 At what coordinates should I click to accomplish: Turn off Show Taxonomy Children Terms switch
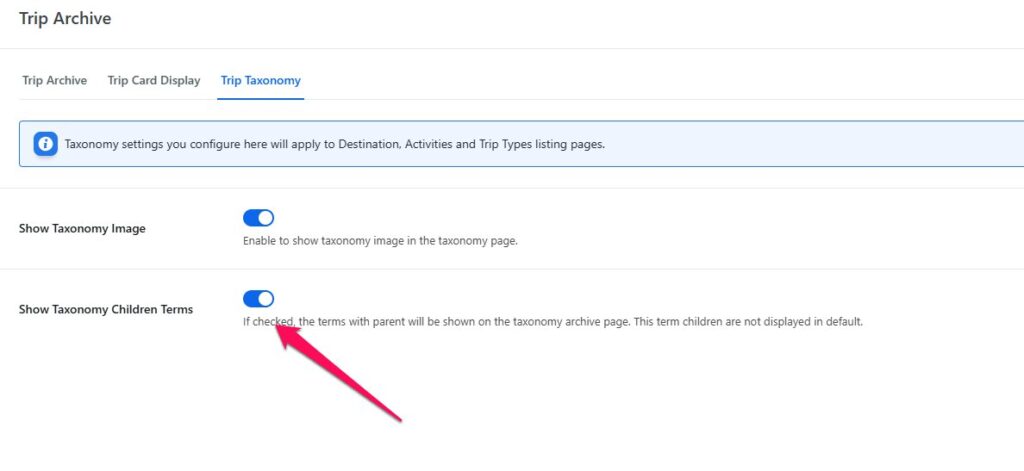click(258, 299)
